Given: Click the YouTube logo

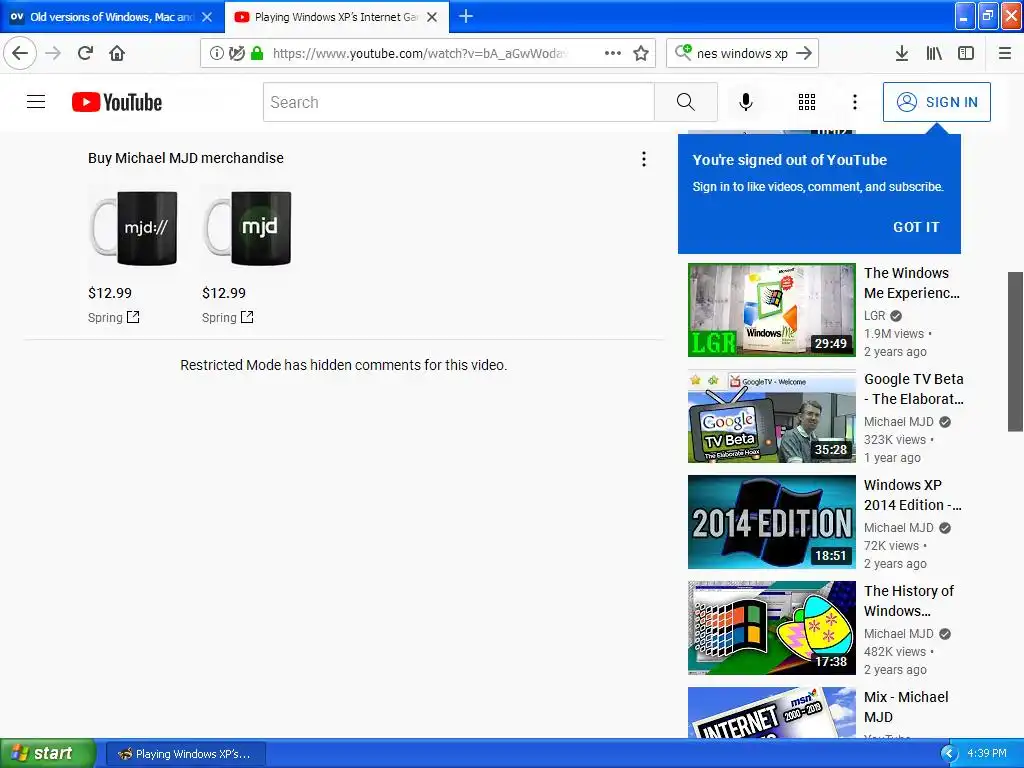Looking at the screenshot, I should (x=117, y=102).
